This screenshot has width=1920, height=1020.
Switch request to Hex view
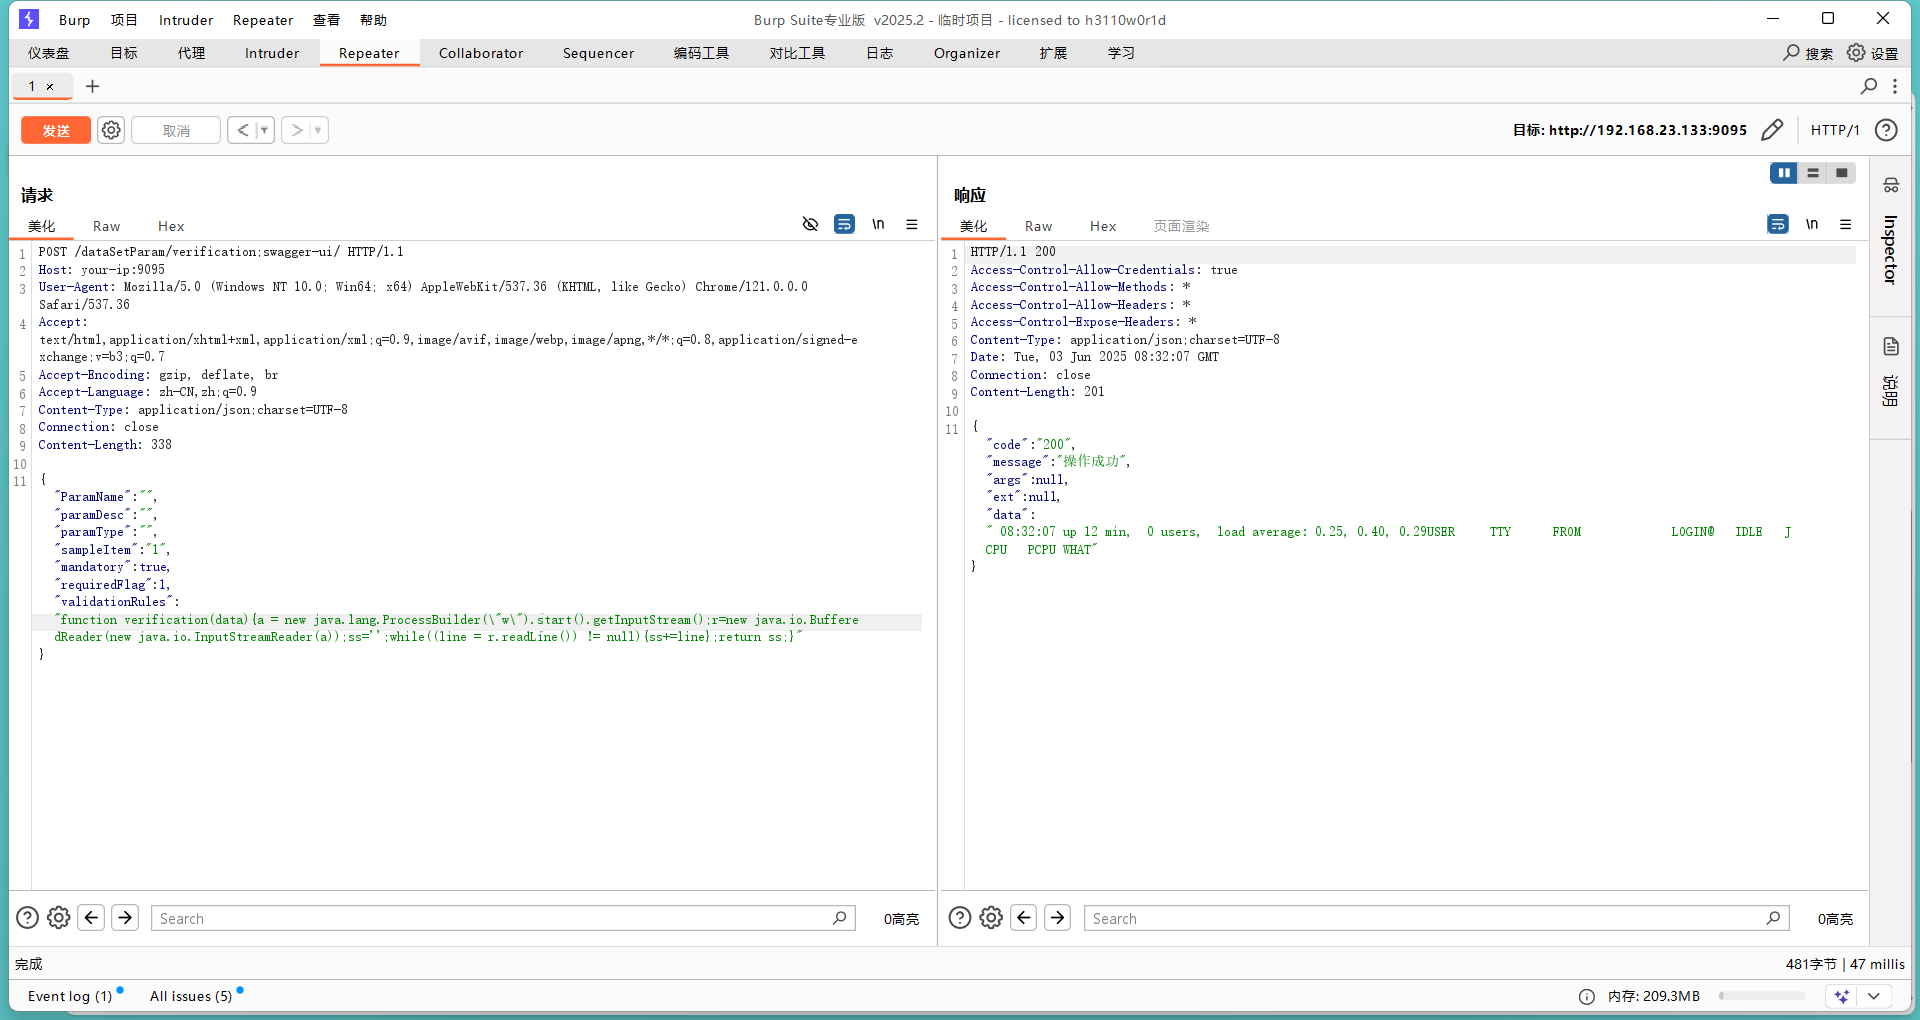point(171,226)
